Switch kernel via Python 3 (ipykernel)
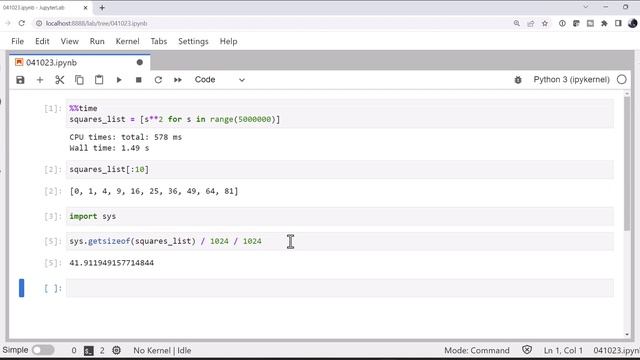The image size is (640, 360). pos(571,80)
